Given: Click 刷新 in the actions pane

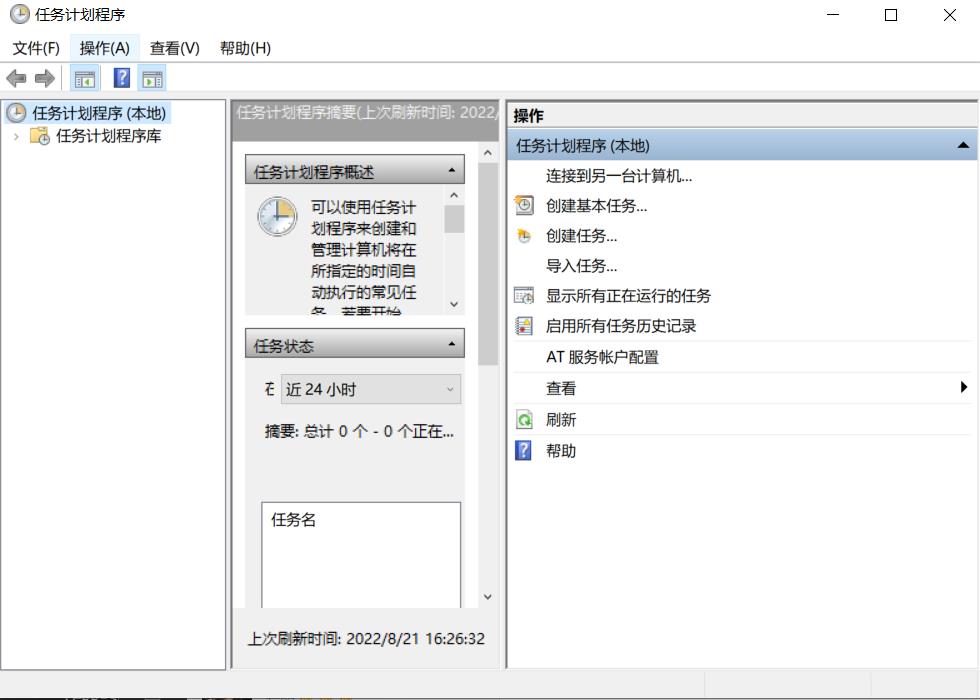Looking at the screenshot, I should click(x=561, y=419).
